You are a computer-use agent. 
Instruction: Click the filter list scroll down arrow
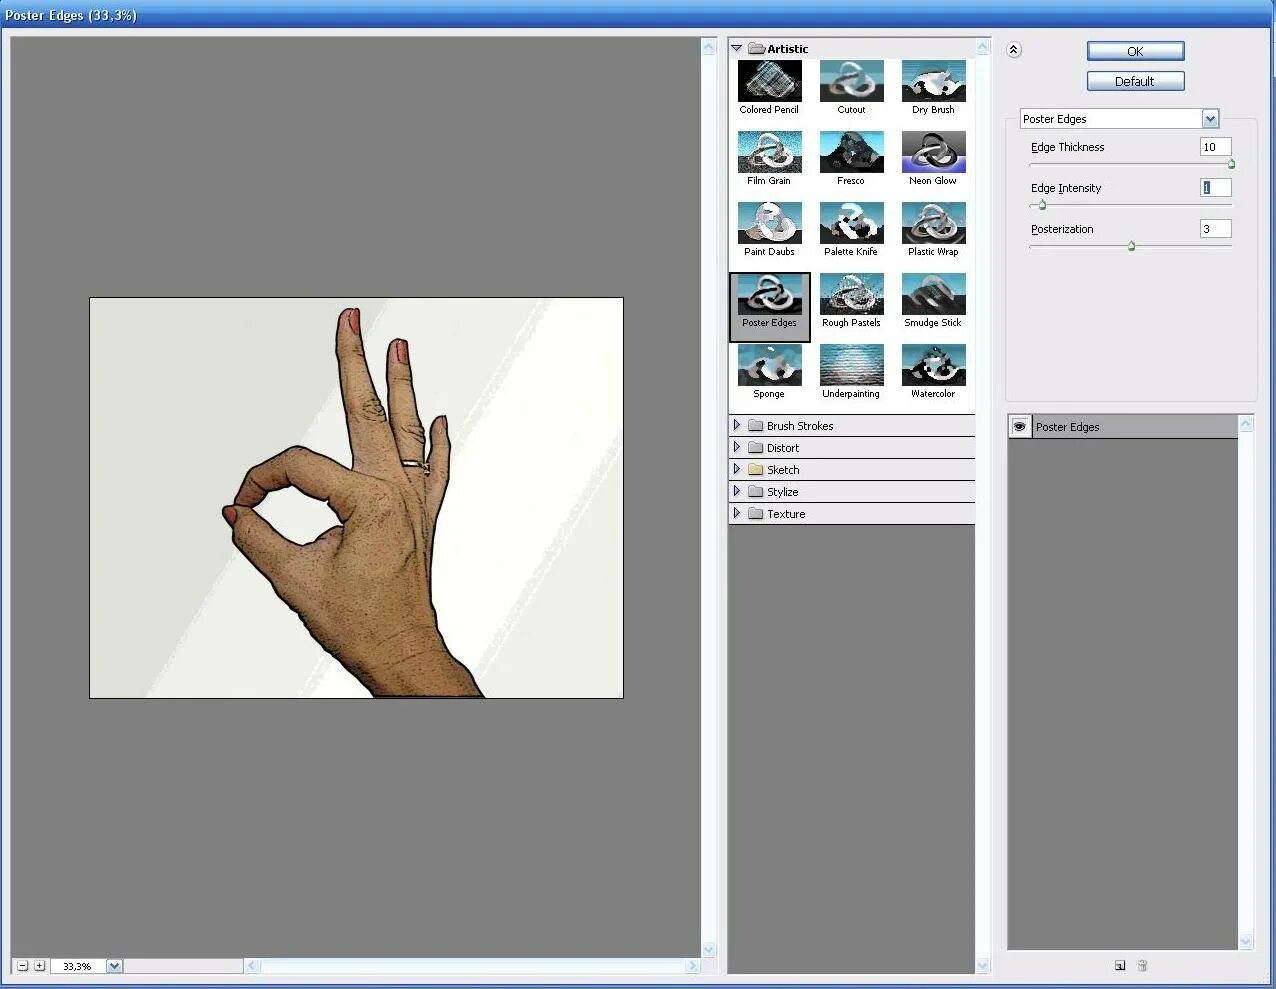point(983,966)
